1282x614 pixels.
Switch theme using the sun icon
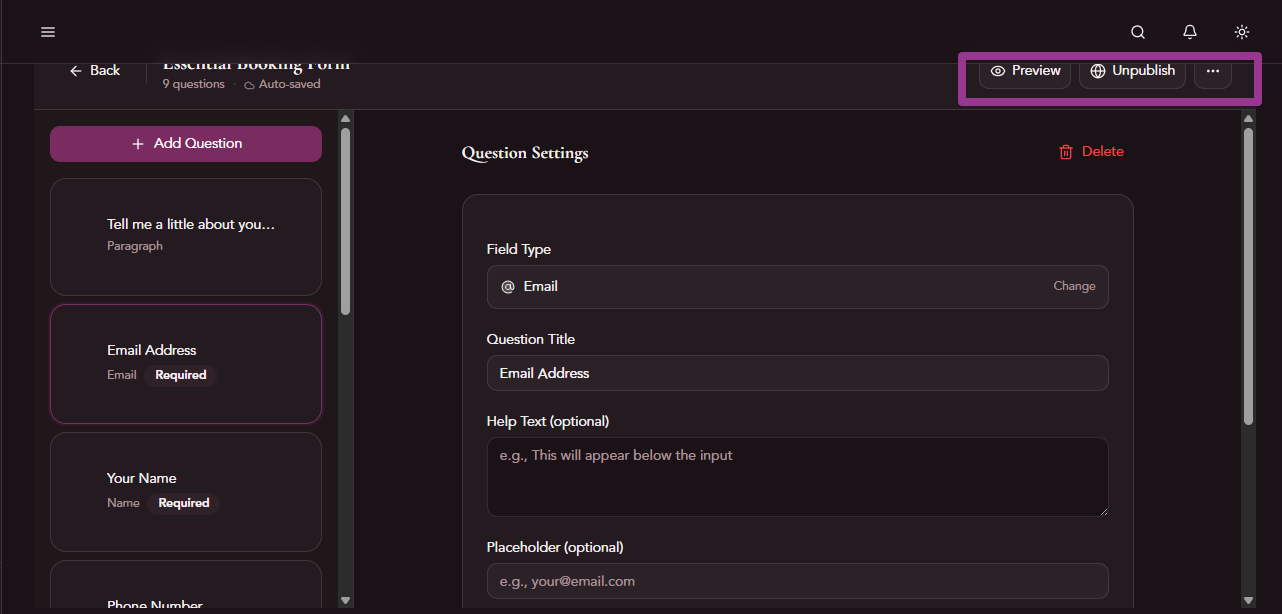point(1241,31)
